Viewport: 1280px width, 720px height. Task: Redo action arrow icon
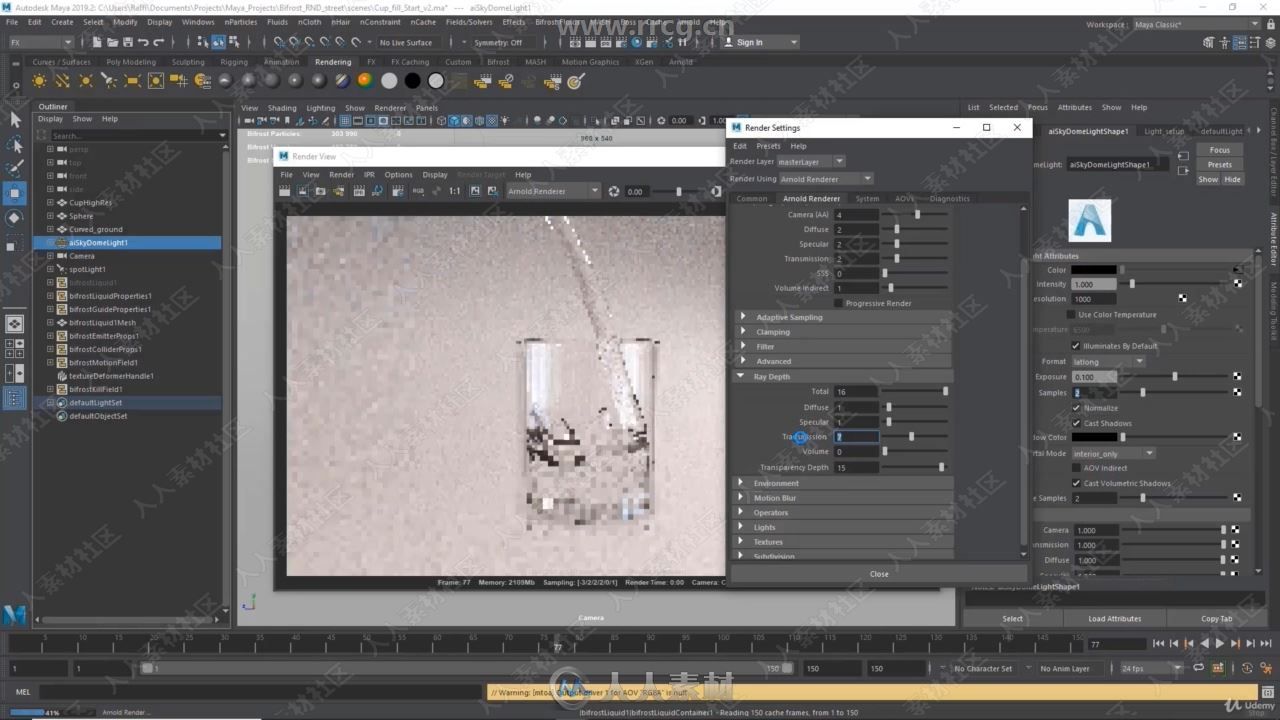(158, 42)
